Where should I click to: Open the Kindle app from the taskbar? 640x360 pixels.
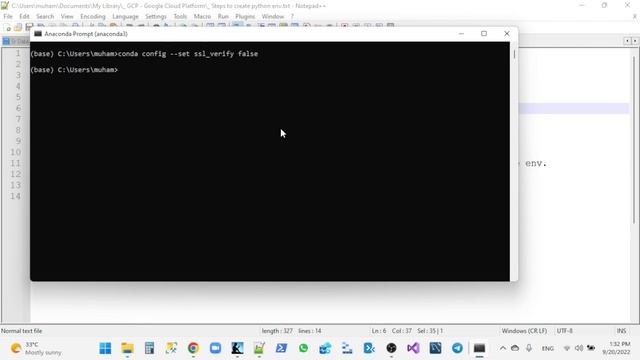(238, 348)
